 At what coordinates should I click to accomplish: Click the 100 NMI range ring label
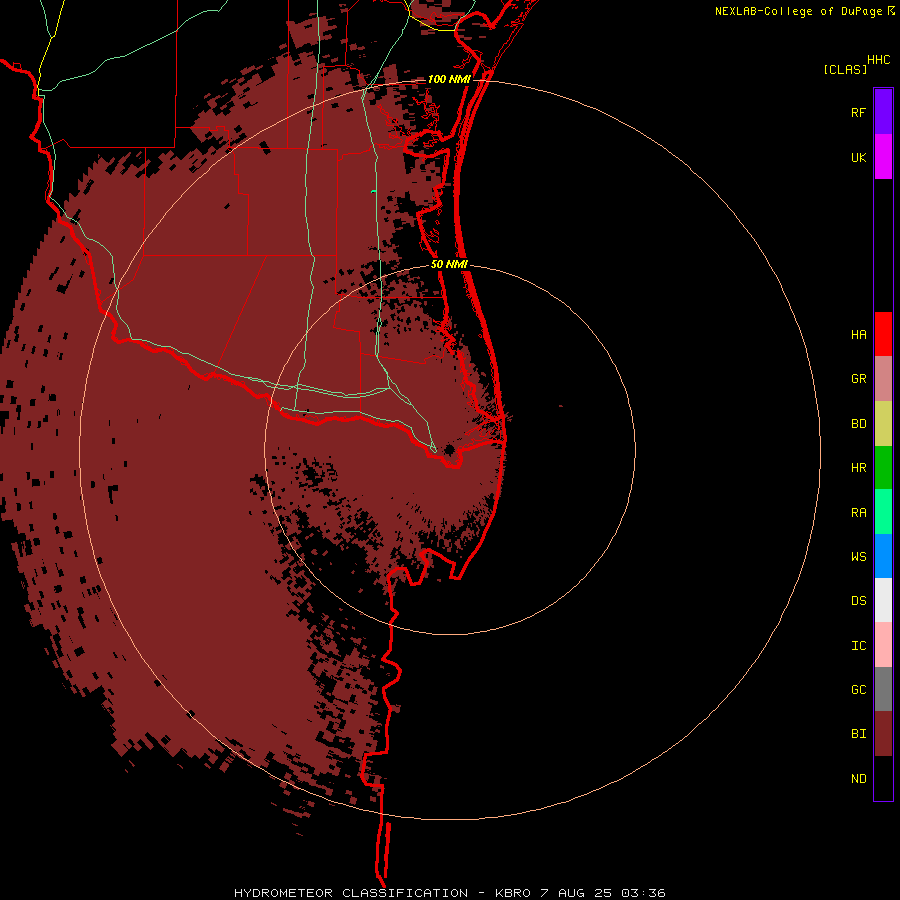(x=449, y=79)
